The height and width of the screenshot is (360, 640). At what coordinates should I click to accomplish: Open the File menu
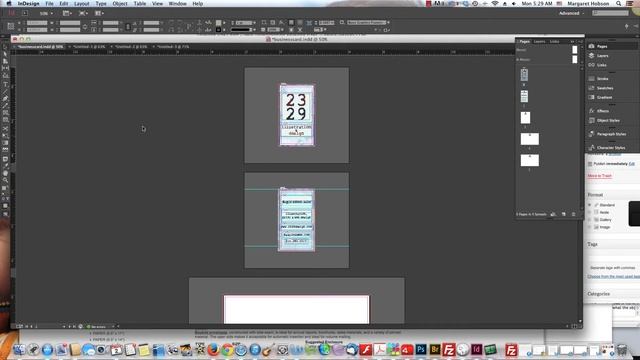click(x=49, y=4)
